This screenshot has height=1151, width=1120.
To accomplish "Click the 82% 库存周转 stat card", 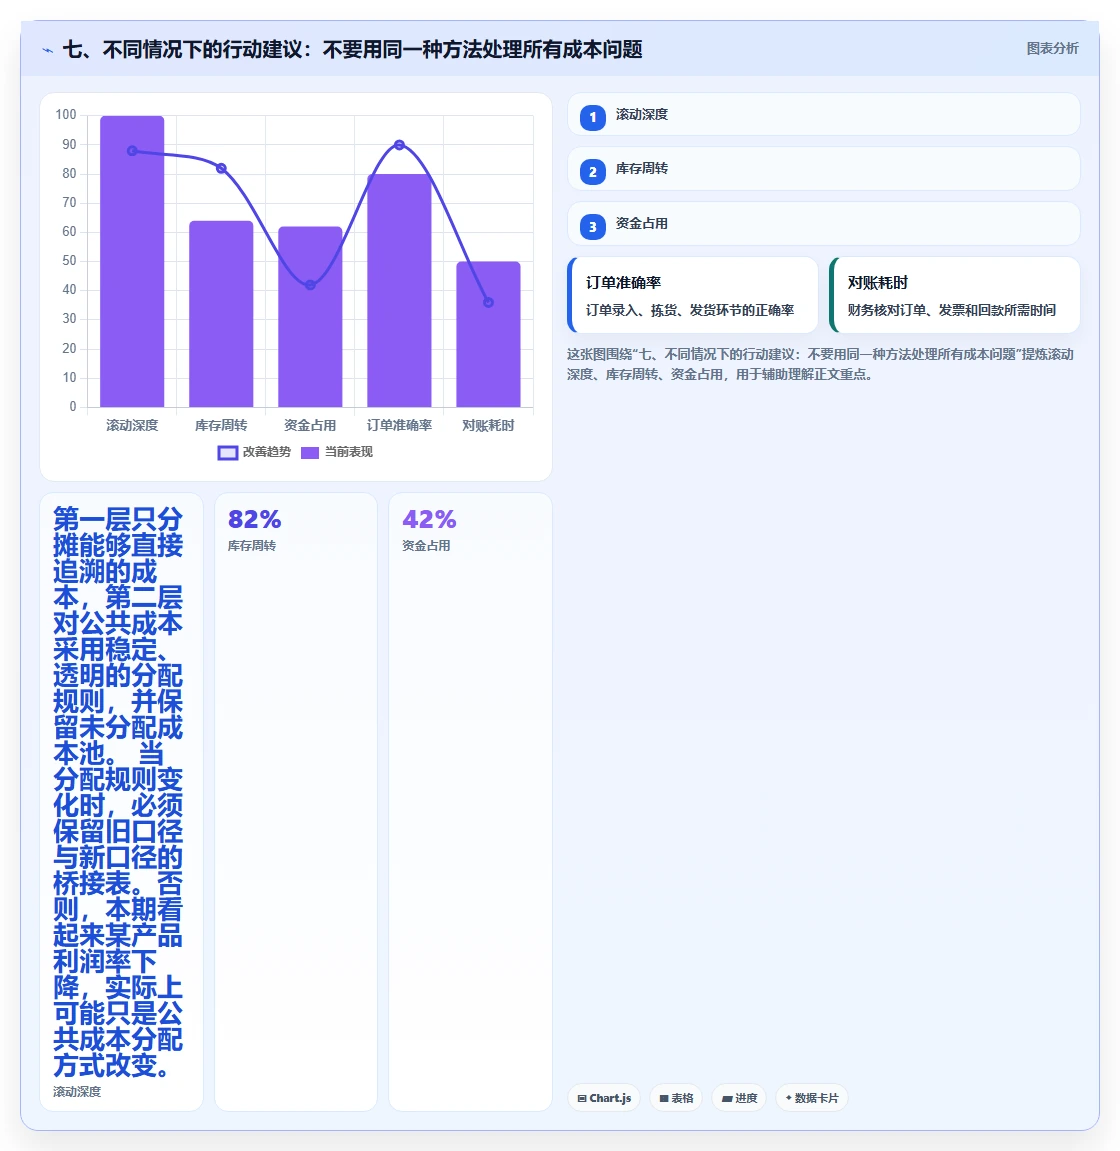I will 296,802.
